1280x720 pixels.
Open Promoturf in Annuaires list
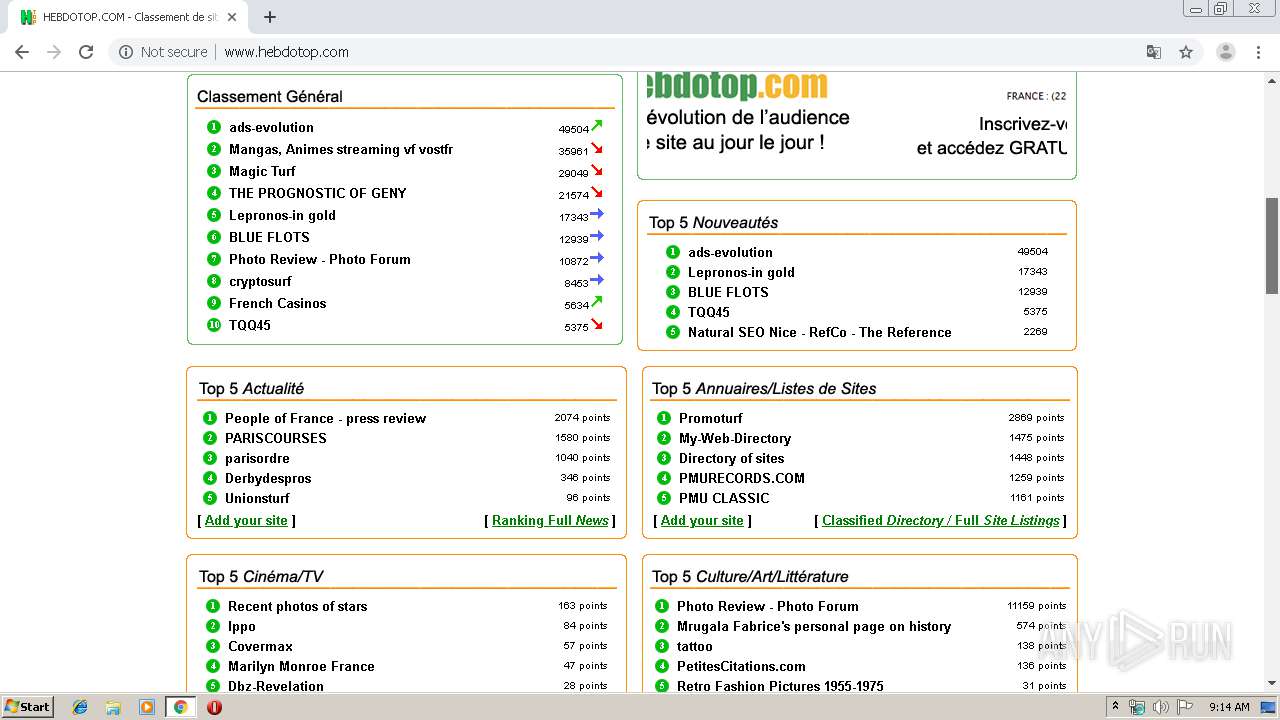click(x=711, y=418)
